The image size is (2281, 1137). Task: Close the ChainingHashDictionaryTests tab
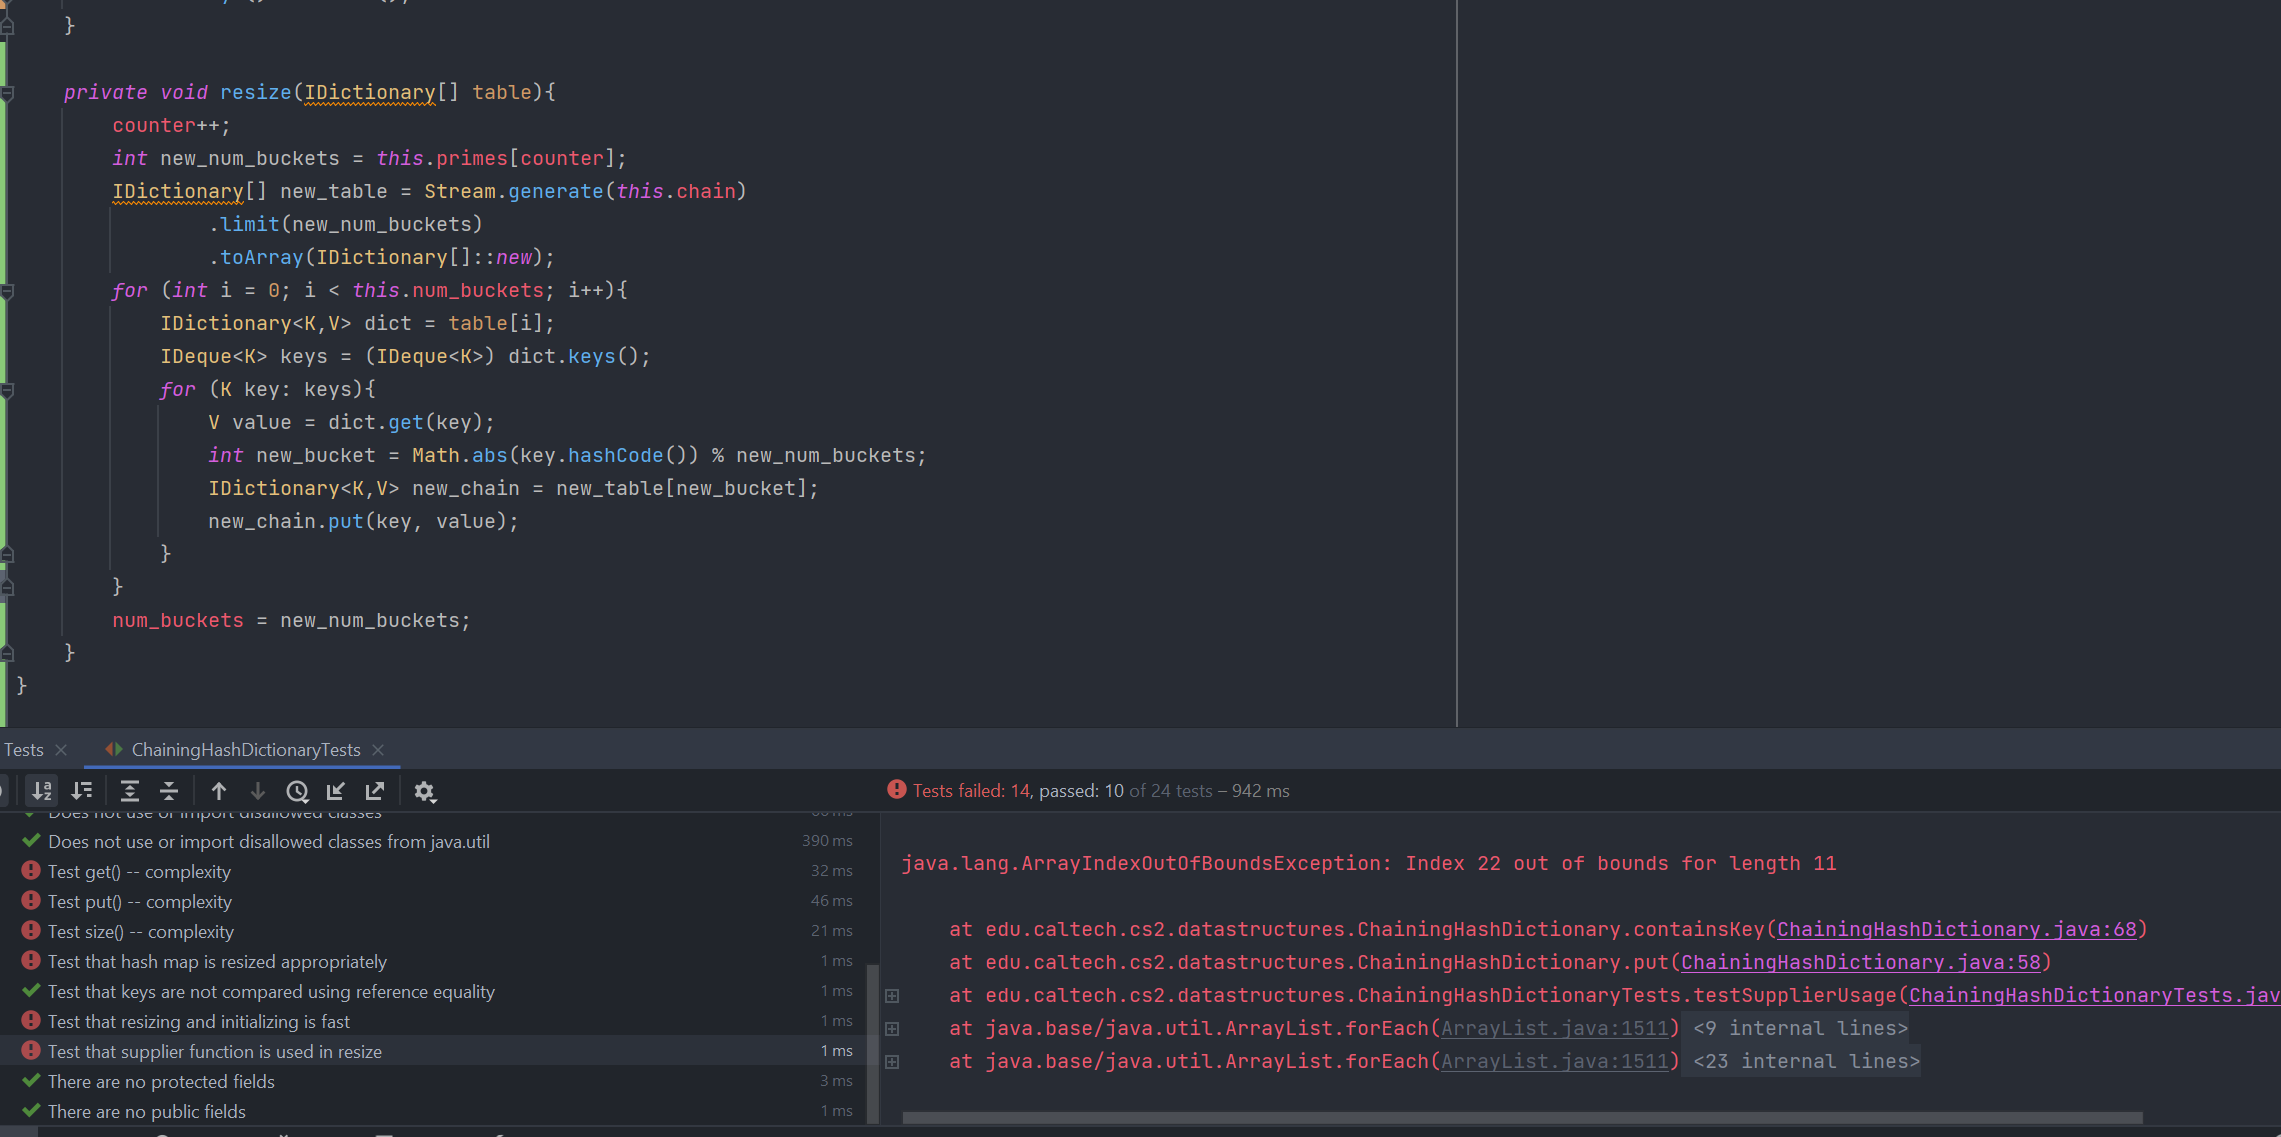click(x=378, y=750)
